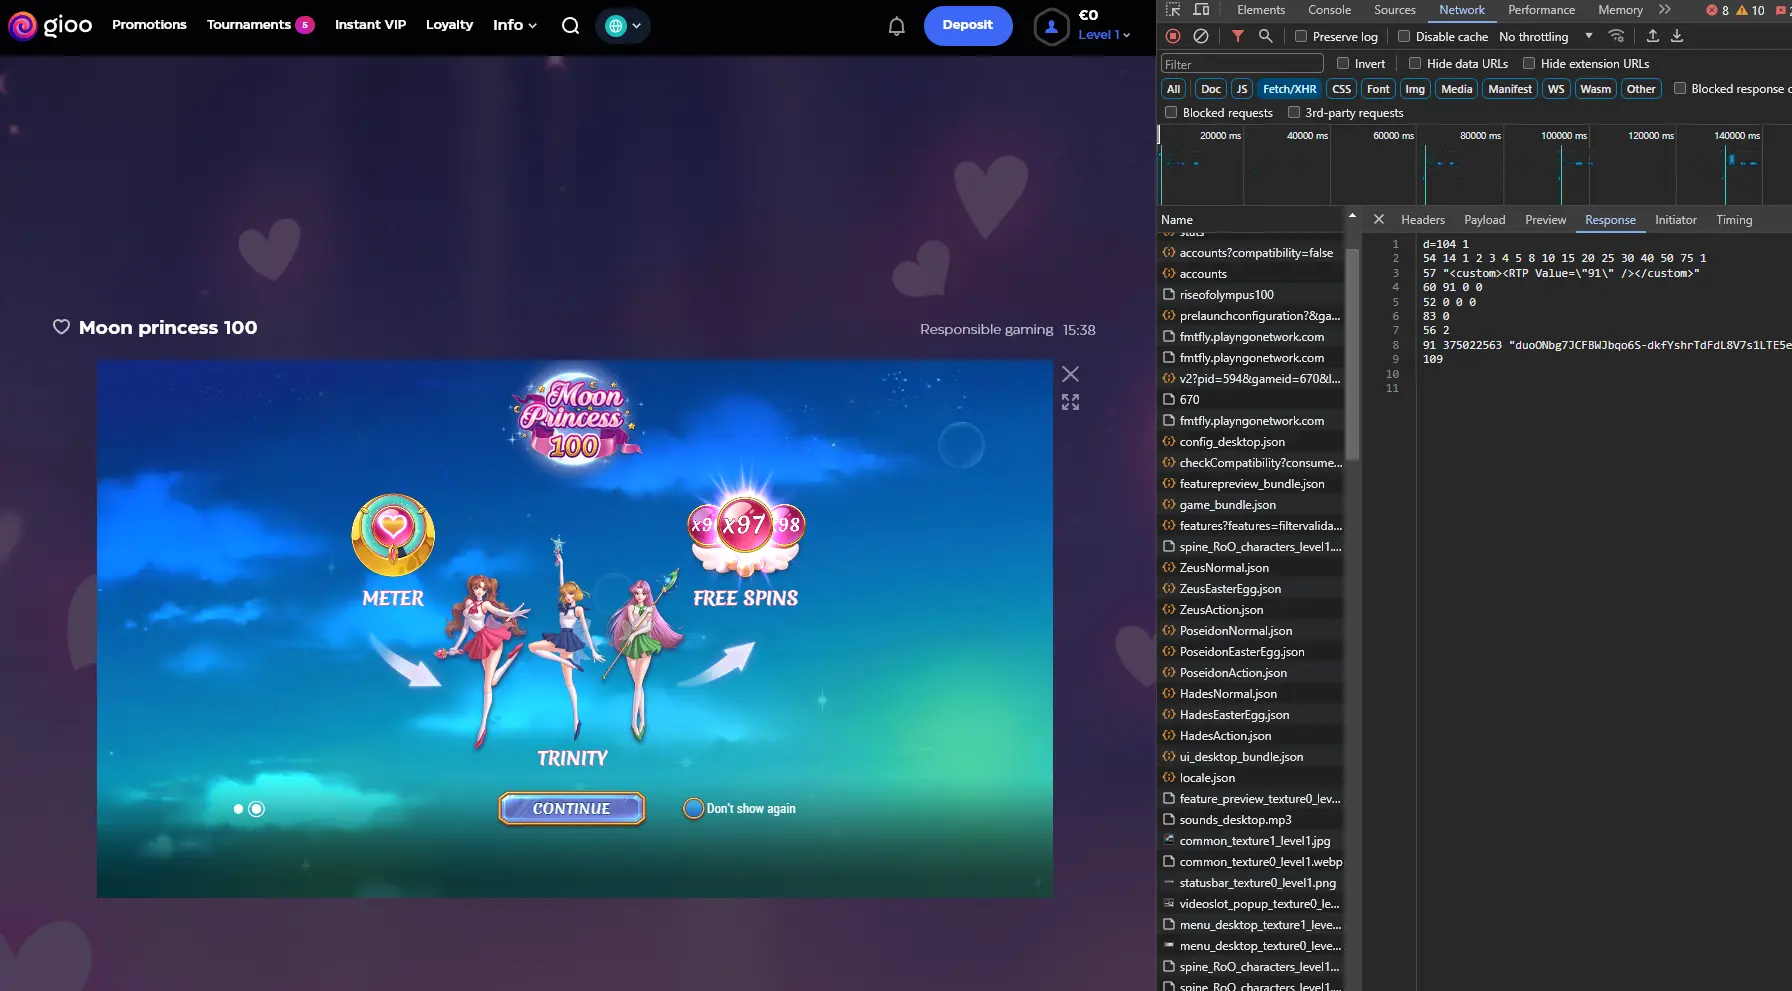Select the METER feature icon
Image resolution: width=1792 pixels, height=991 pixels.
tap(393, 535)
